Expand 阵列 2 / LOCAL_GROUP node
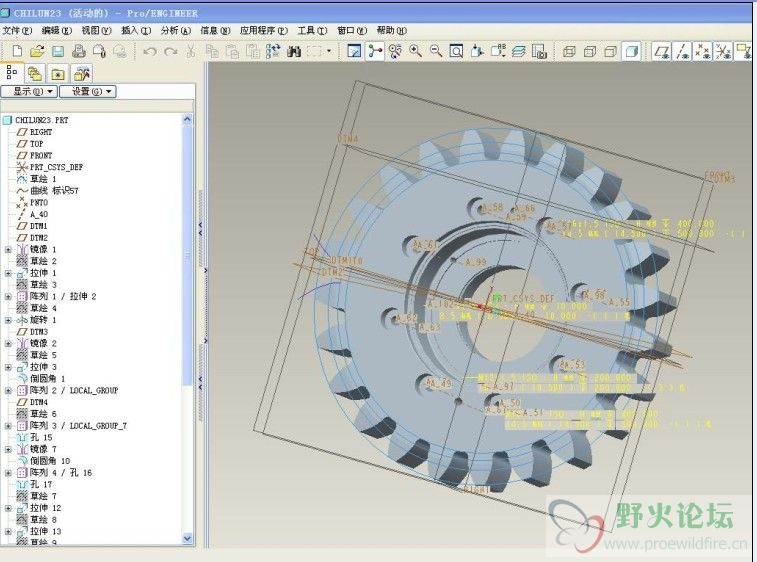Screen dimensions: 757x562 tap(8, 391)
